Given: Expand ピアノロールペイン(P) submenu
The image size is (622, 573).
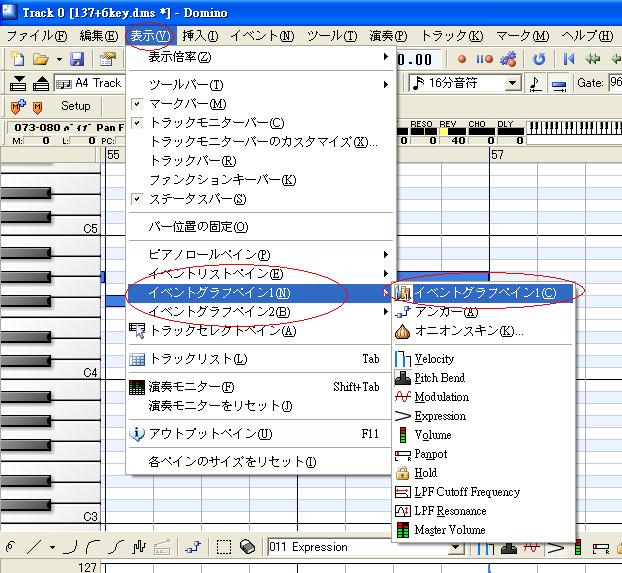Looking at the screenshot, I should point(261,254).
